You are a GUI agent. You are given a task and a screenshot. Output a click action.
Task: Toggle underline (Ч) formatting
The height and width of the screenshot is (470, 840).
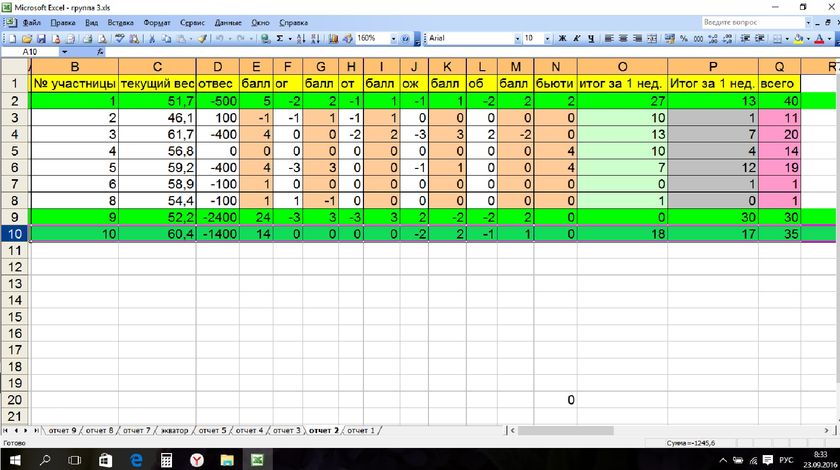click(591, 39)
